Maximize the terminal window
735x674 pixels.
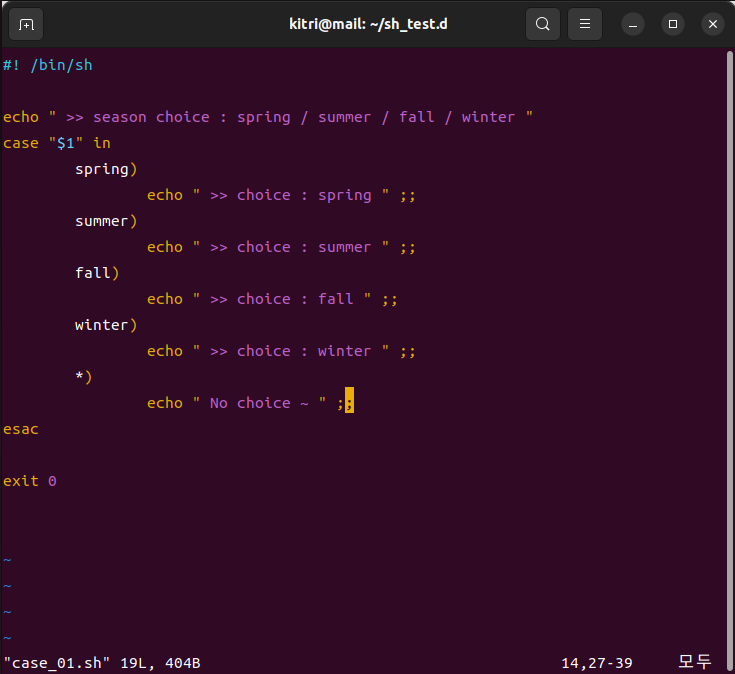(x=673, y=24)
